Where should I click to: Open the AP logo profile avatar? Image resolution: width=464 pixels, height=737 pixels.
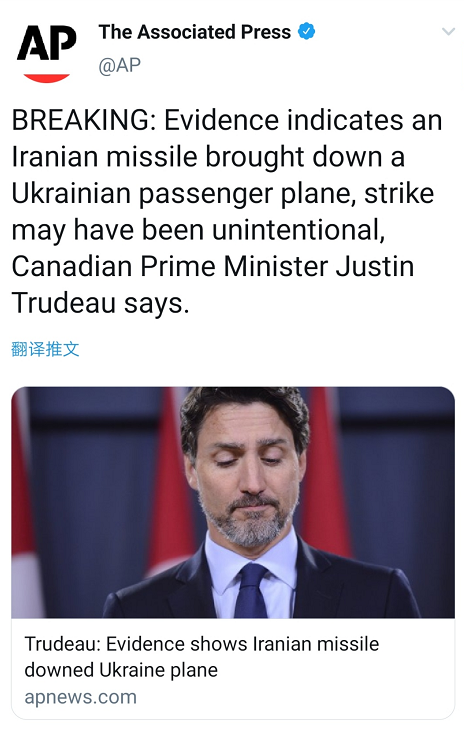[47, 54]
